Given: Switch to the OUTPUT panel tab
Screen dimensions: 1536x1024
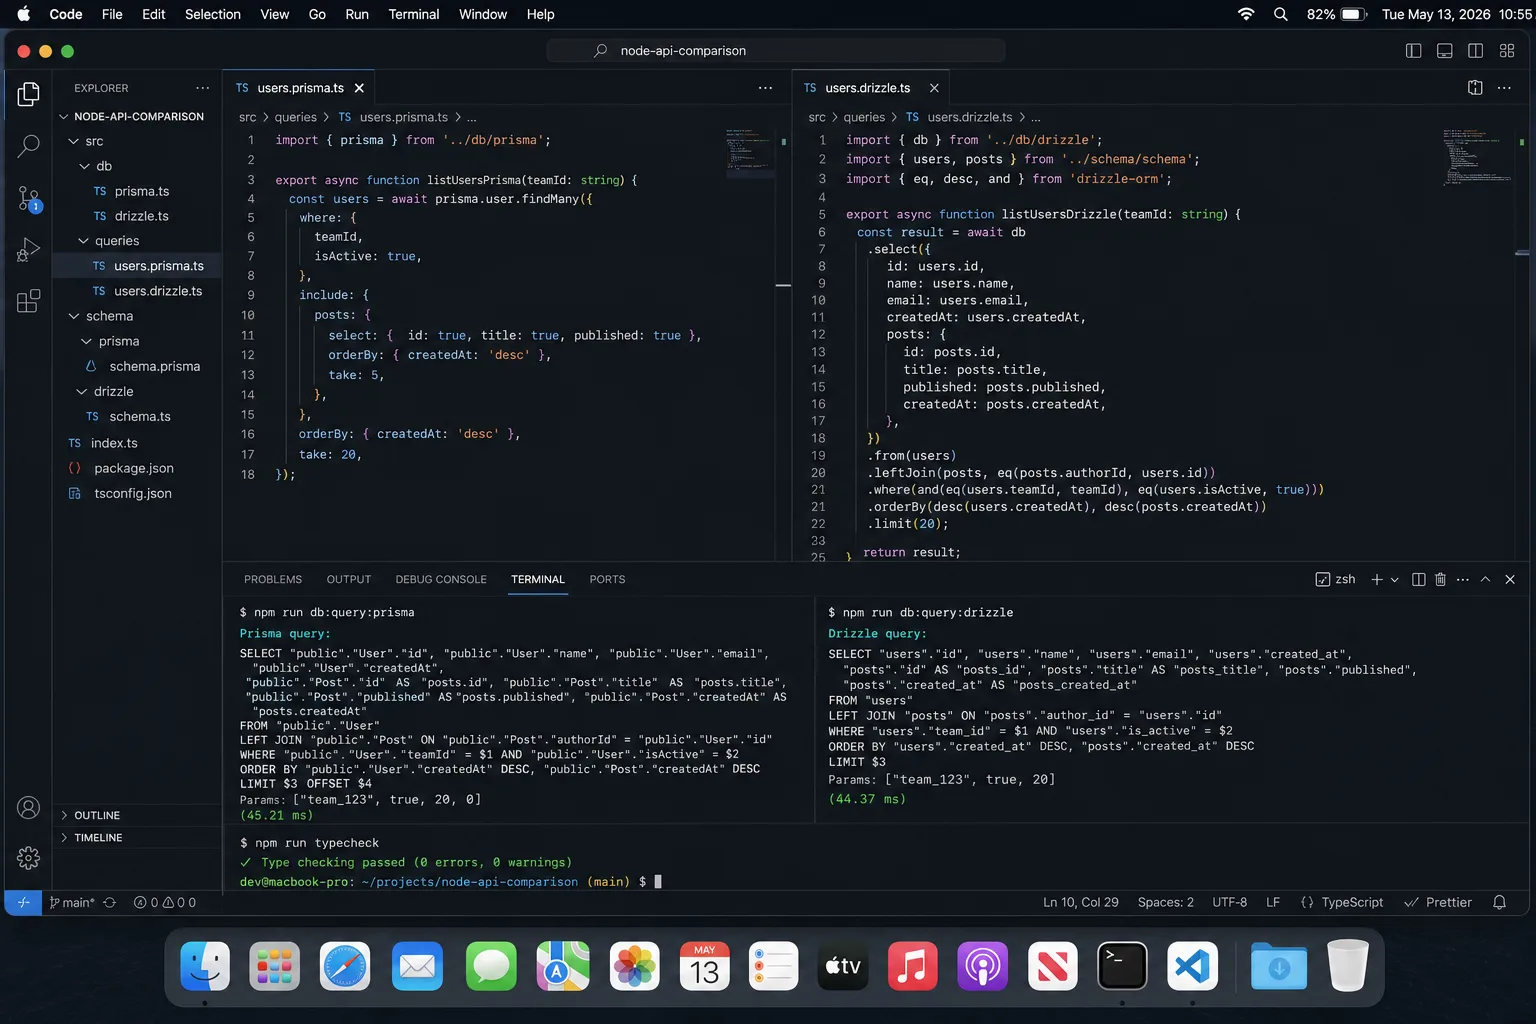Looking at the screenshot, I should pos(349,579).
